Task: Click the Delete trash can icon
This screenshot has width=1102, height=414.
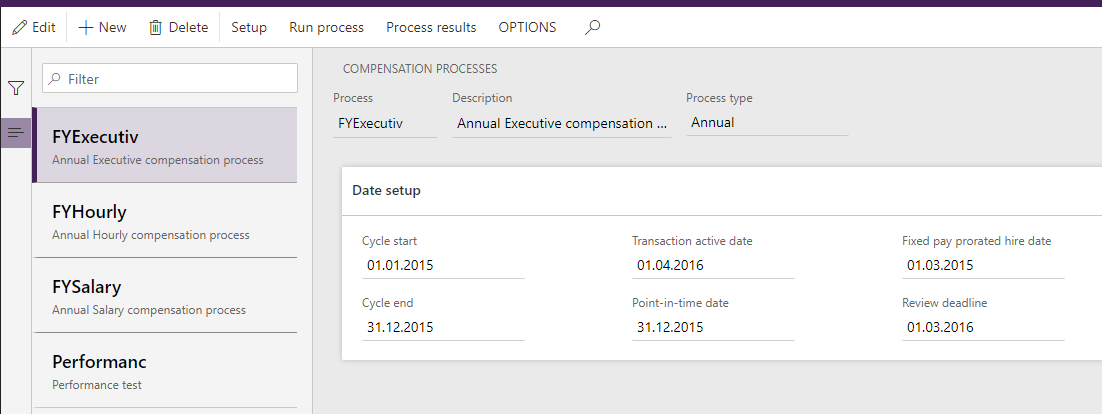Action: tap(155, 28)
